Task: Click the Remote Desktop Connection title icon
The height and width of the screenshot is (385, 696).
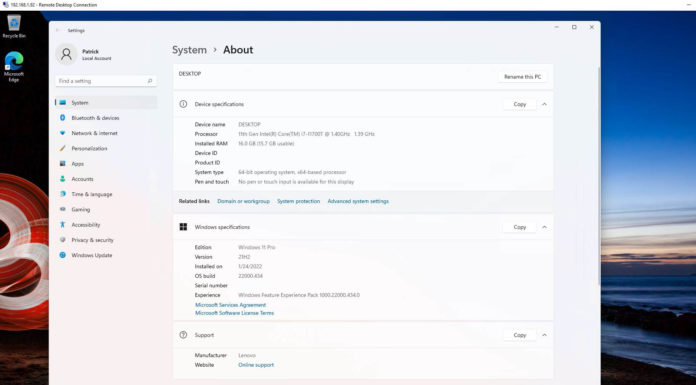Action: (6, 5)
